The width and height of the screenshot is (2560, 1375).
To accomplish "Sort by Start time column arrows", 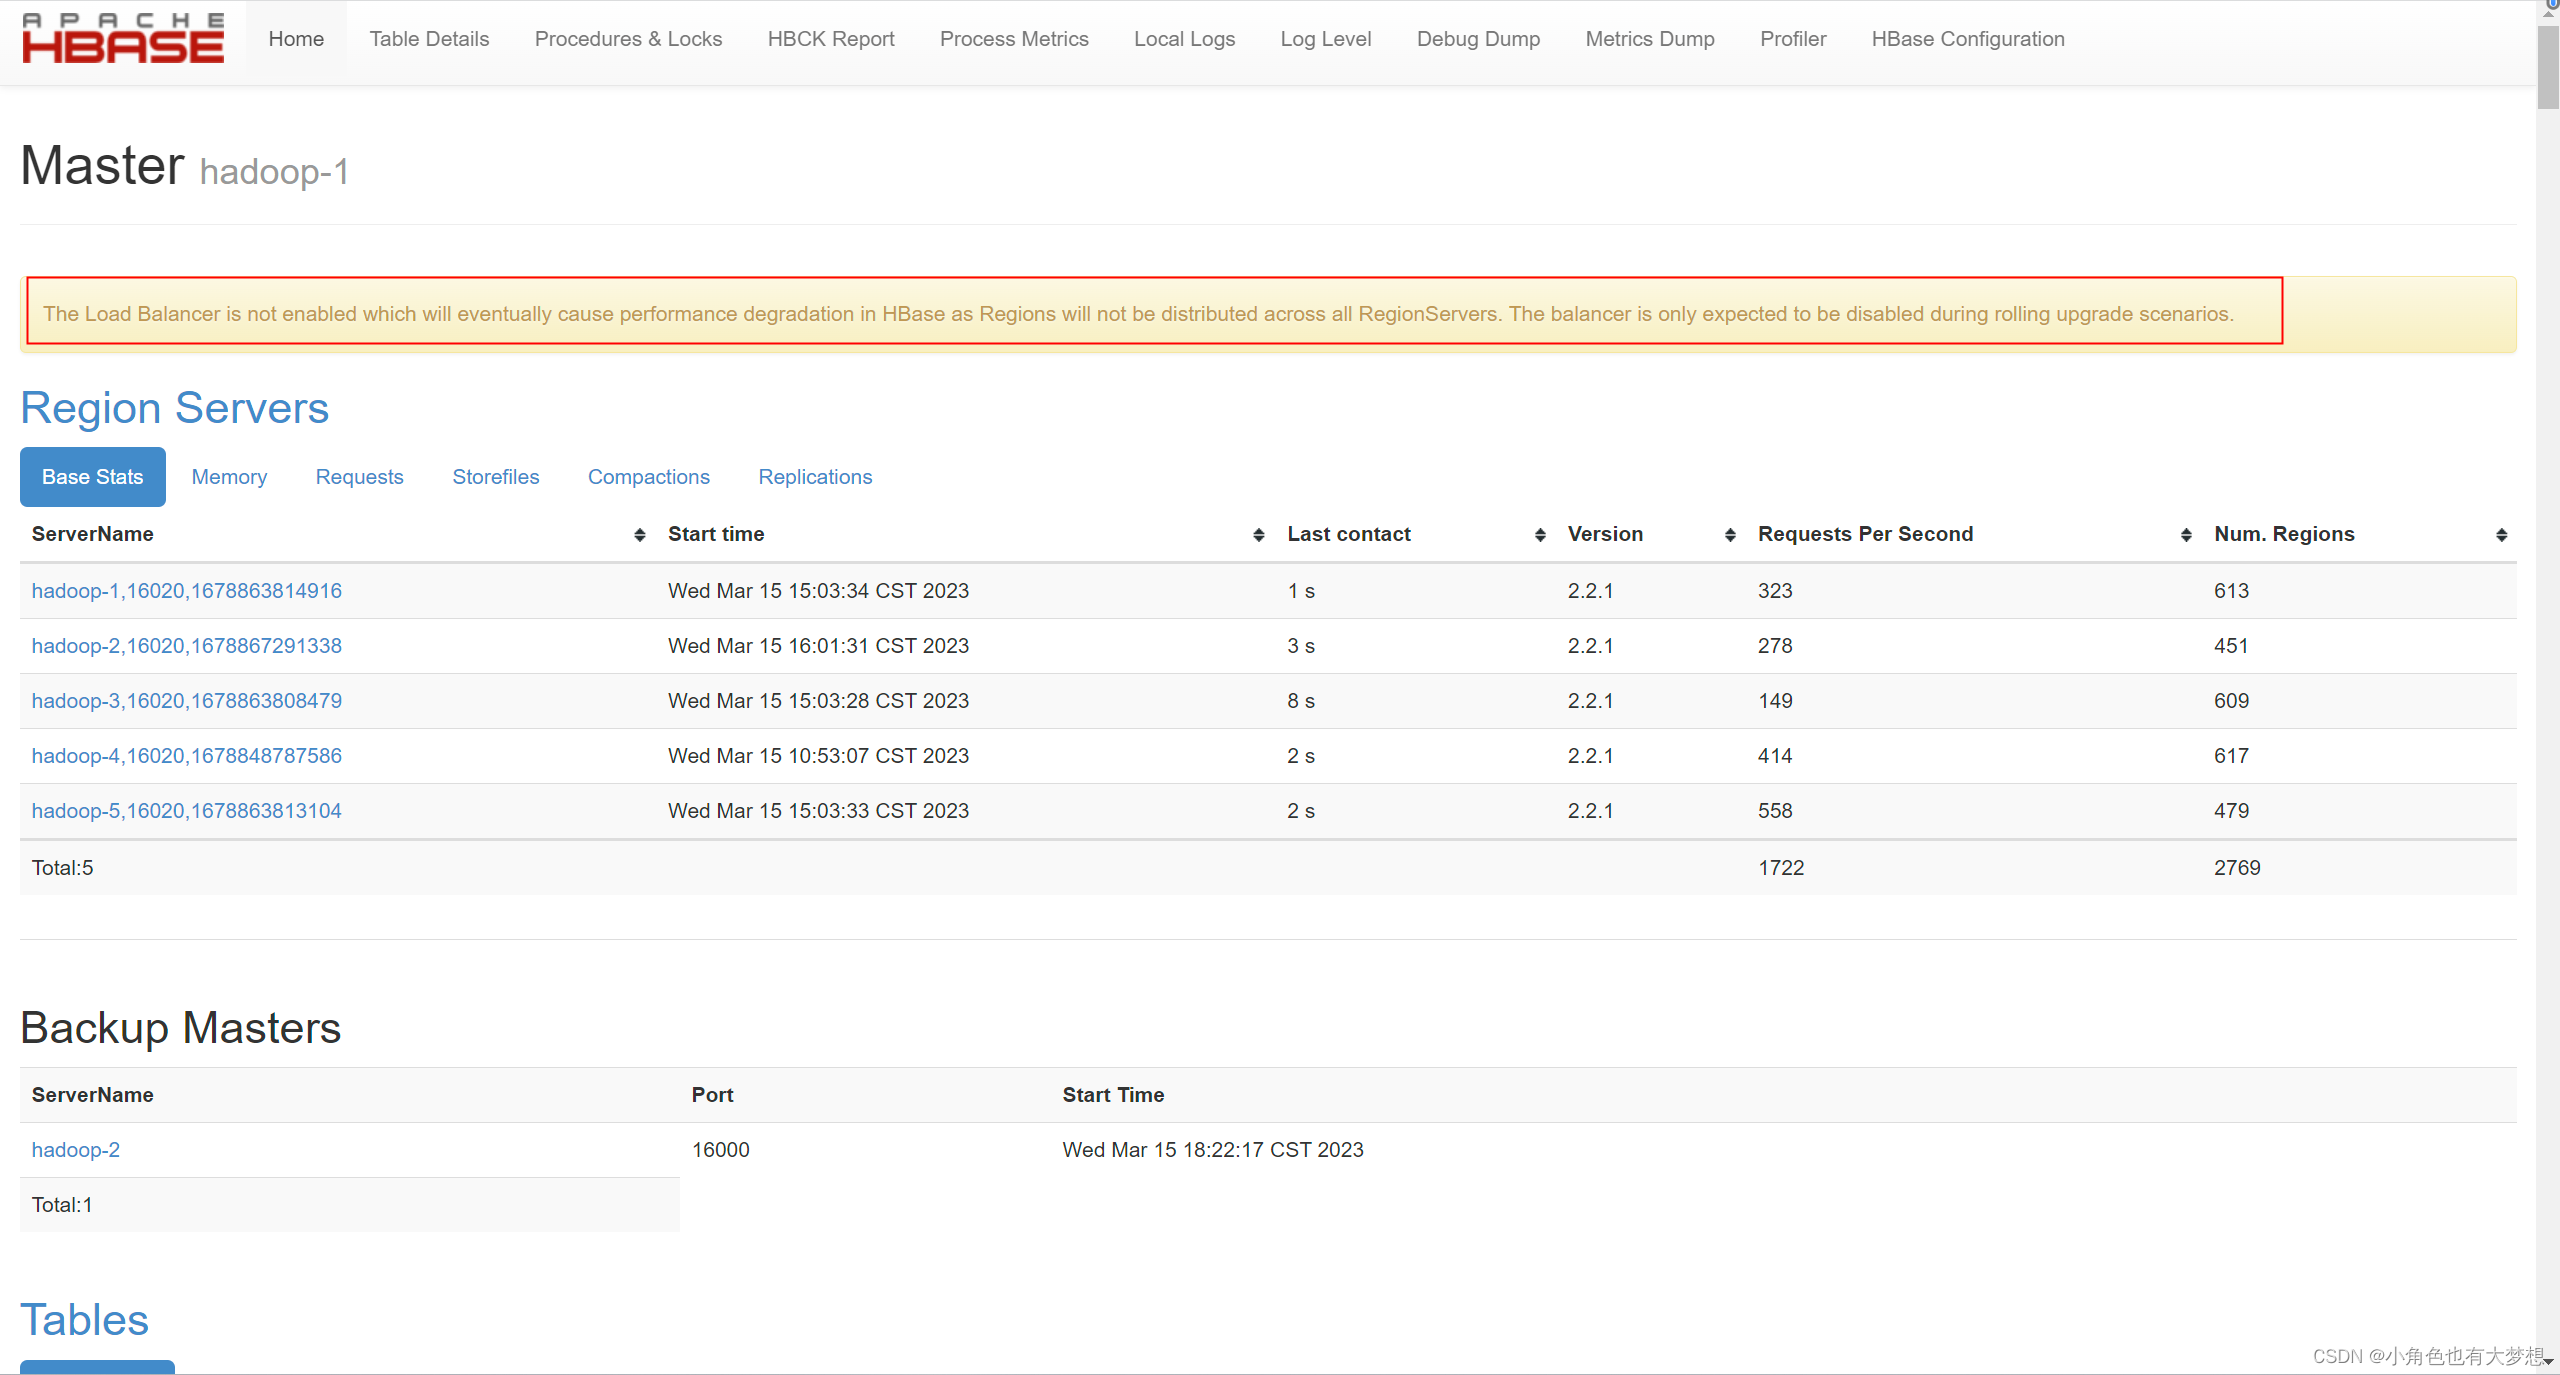I will [x=1258, y=535].
